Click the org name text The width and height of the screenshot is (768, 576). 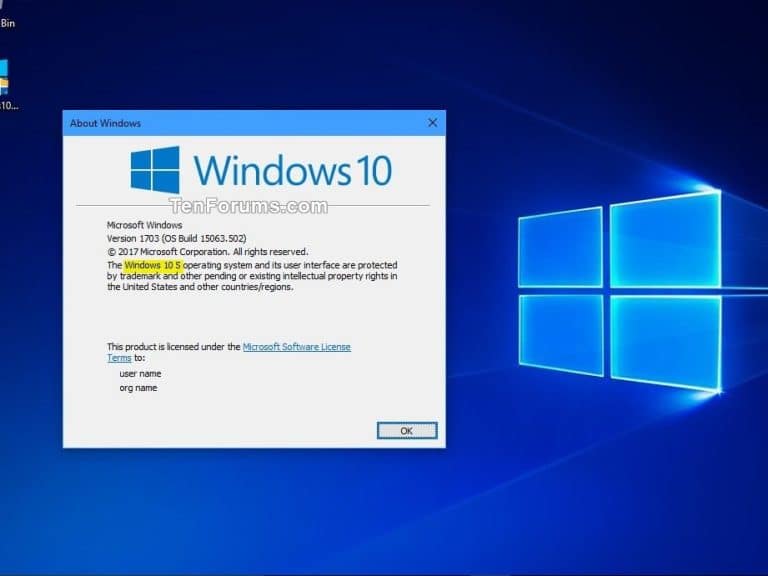click(138, 388)
